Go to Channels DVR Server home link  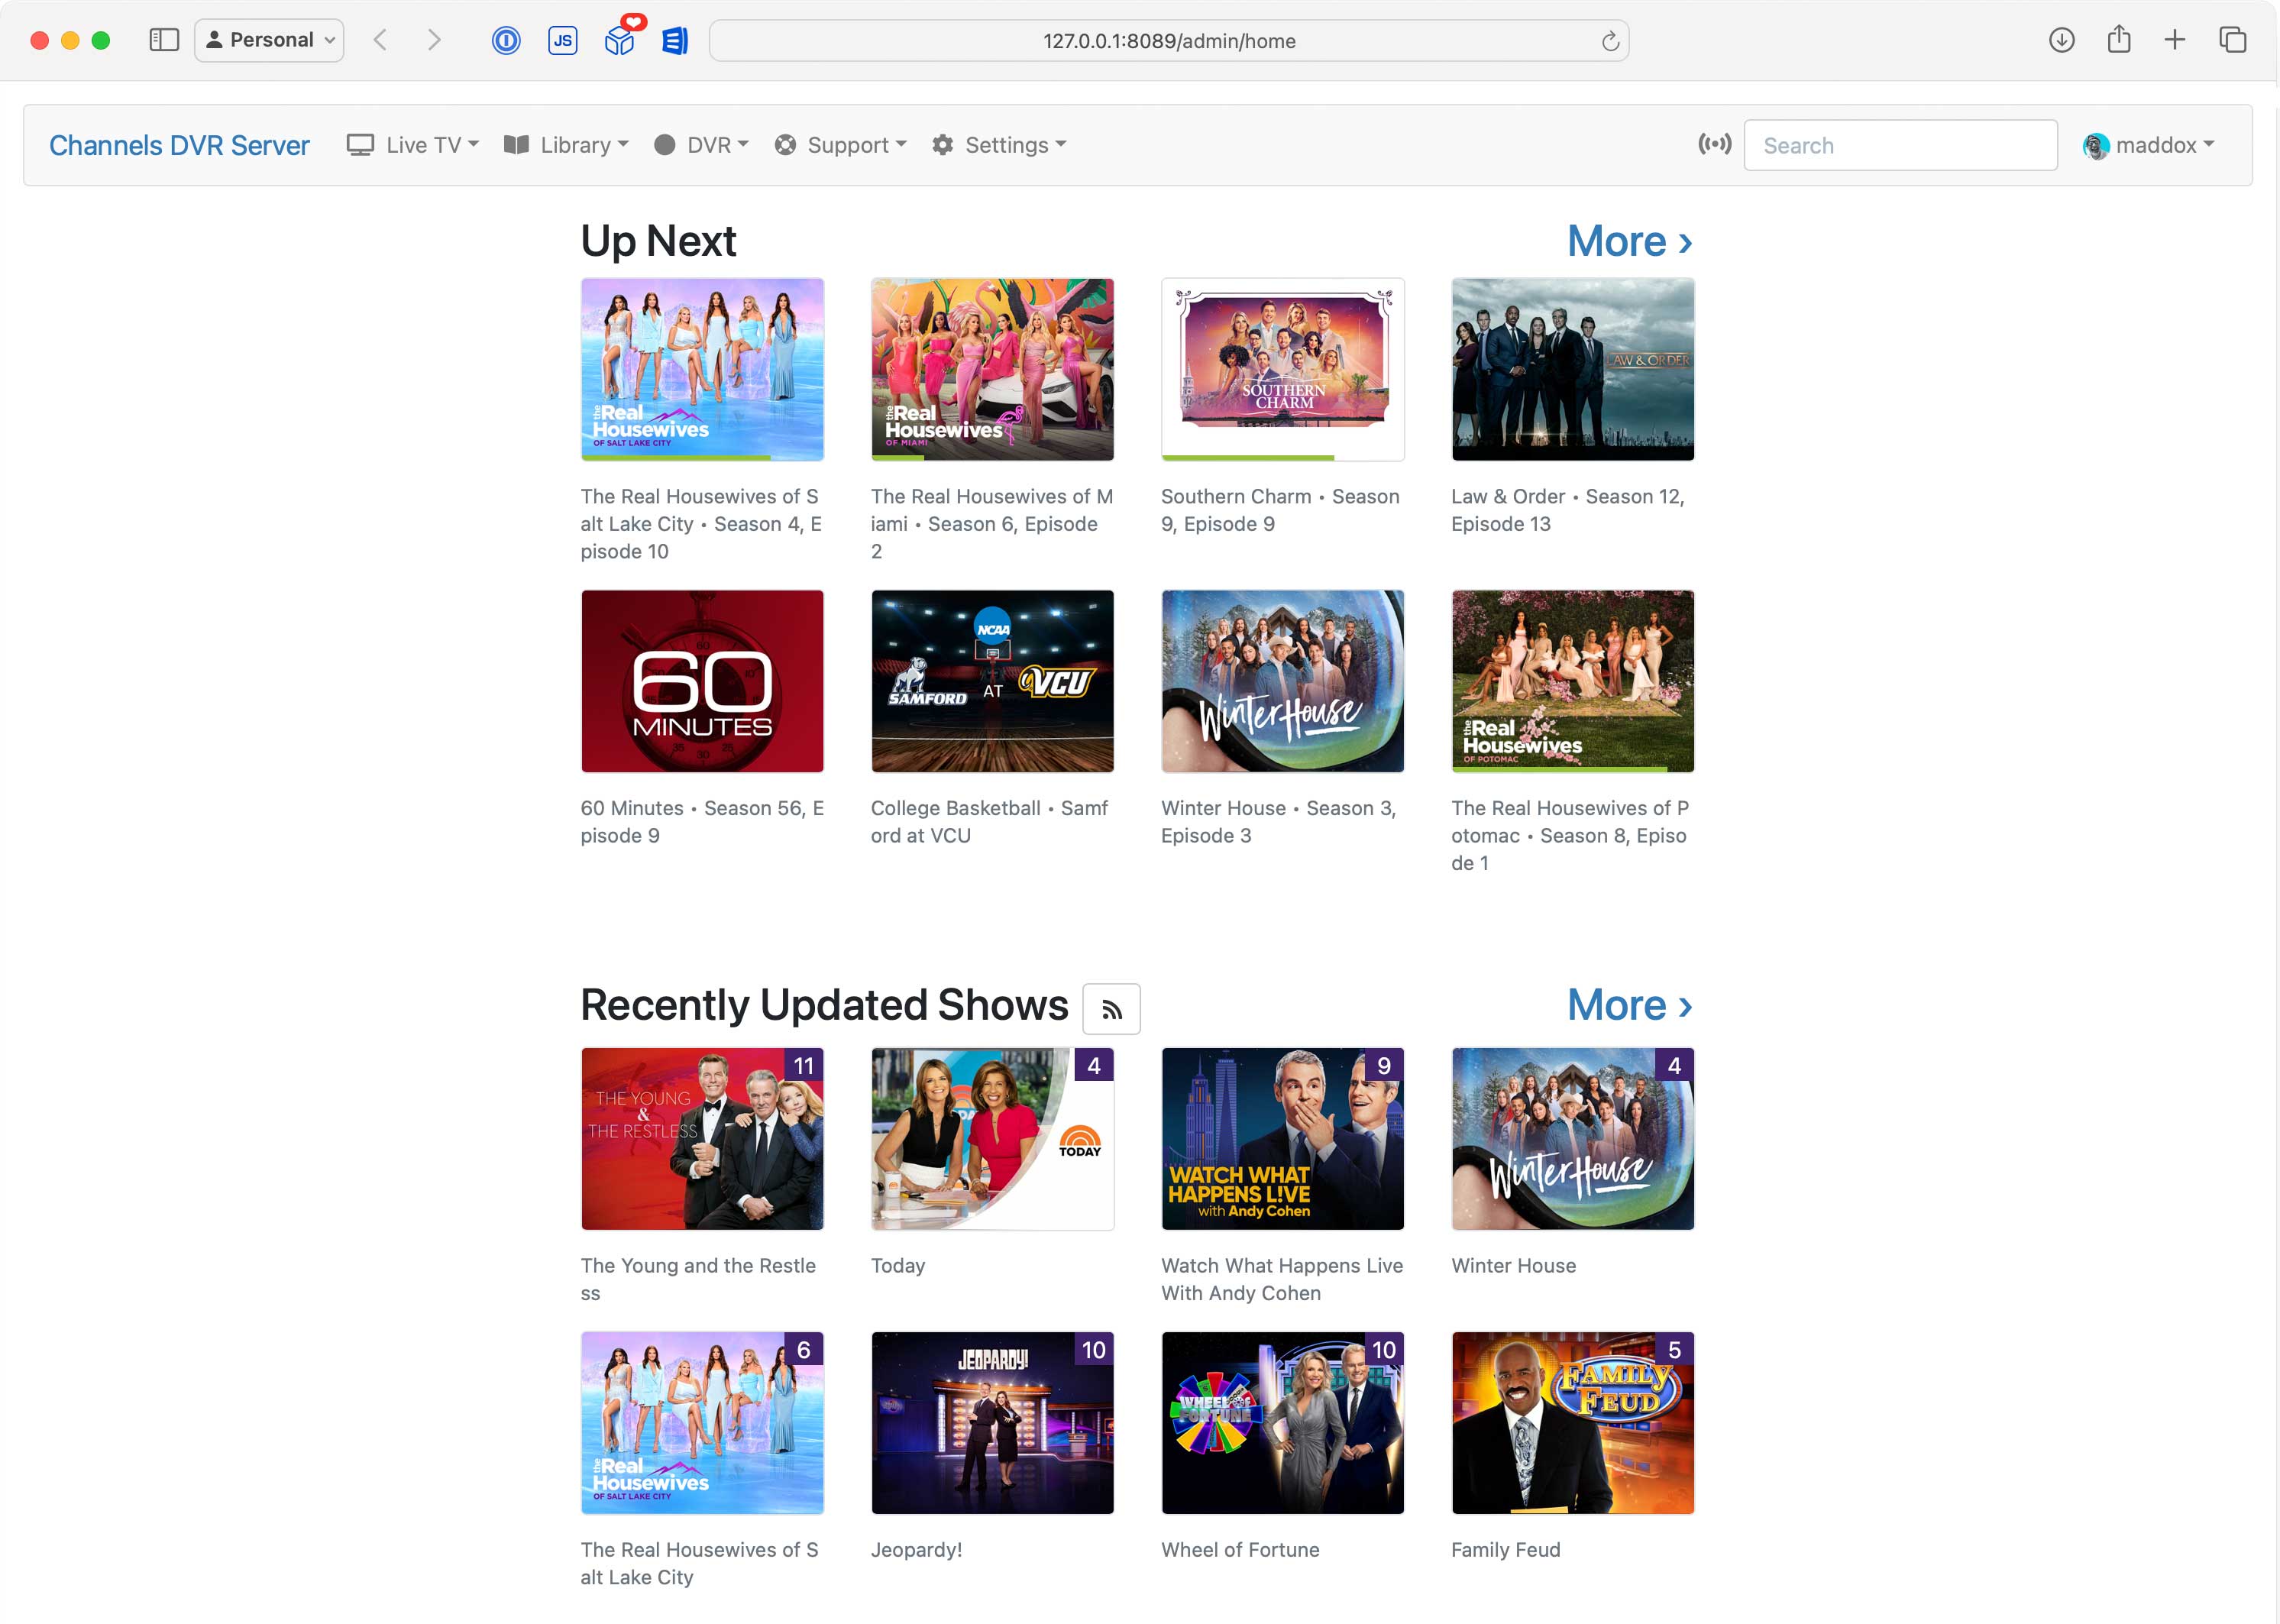coord(179,145)
